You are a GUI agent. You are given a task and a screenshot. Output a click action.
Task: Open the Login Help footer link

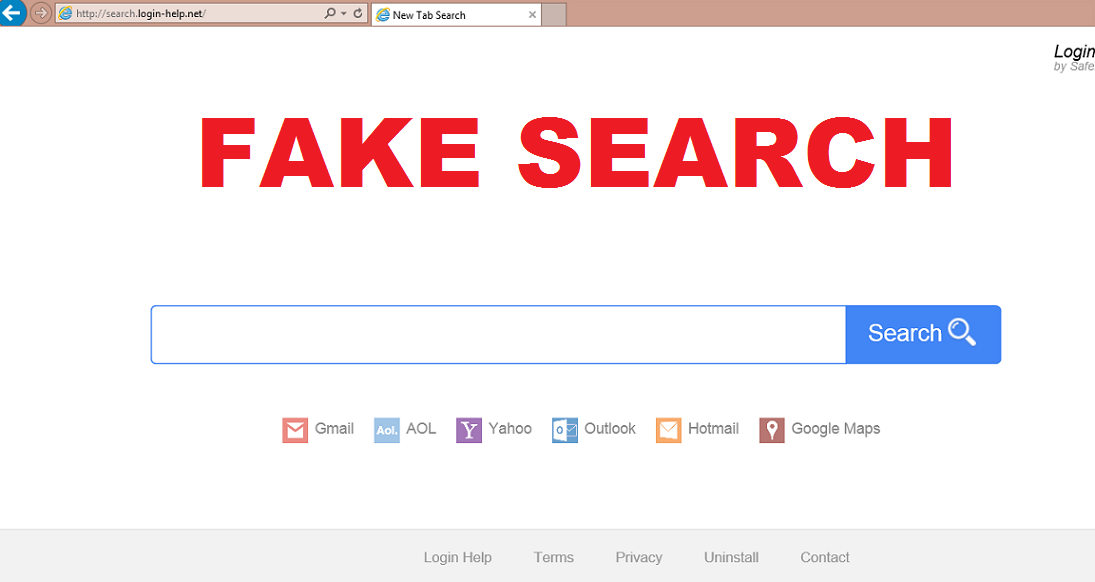(x=457, y=558)
